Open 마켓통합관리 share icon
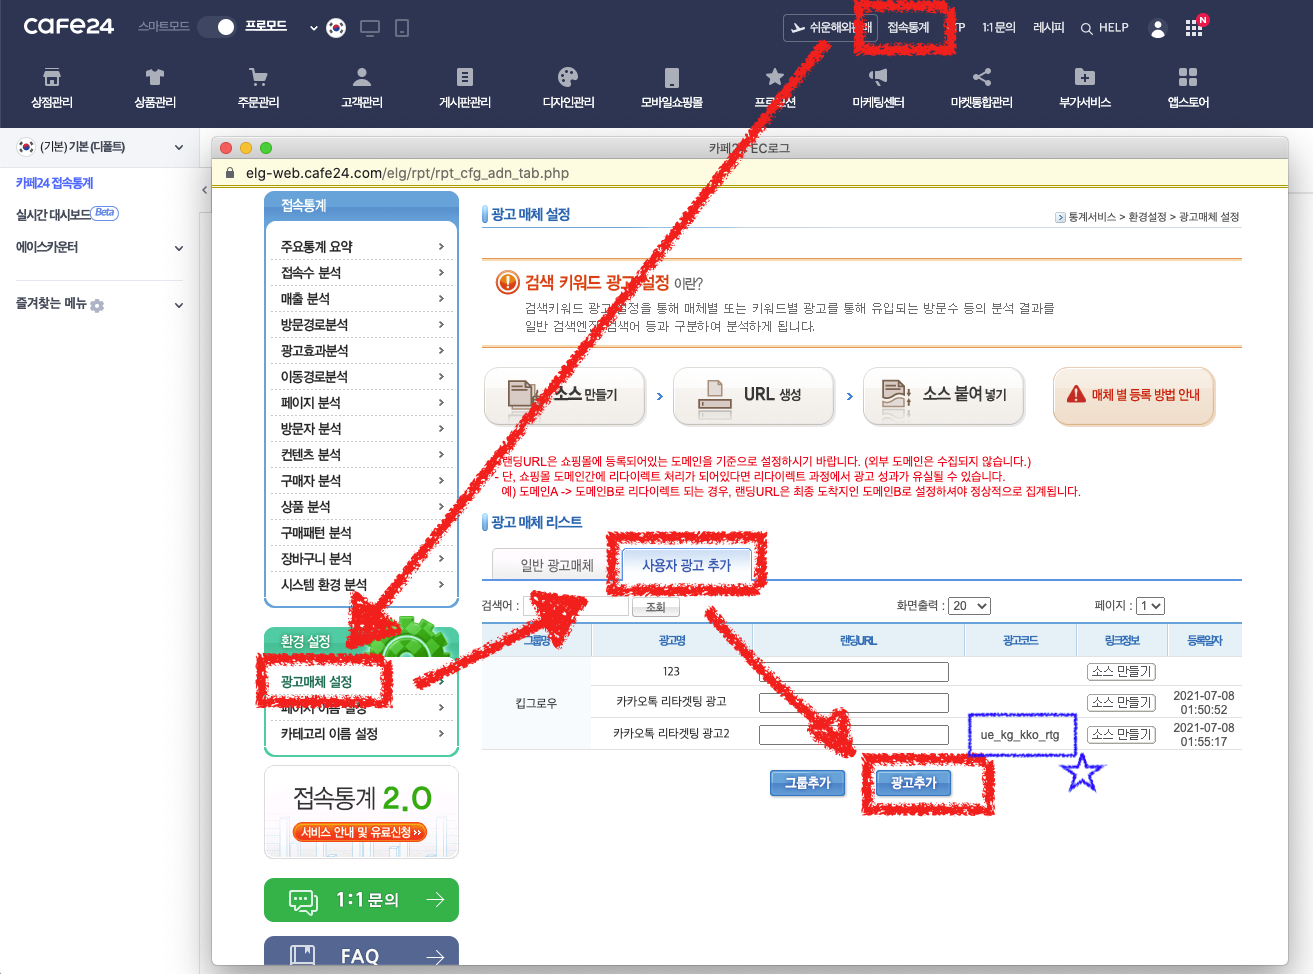1313x974 pixels. (981, 78)
